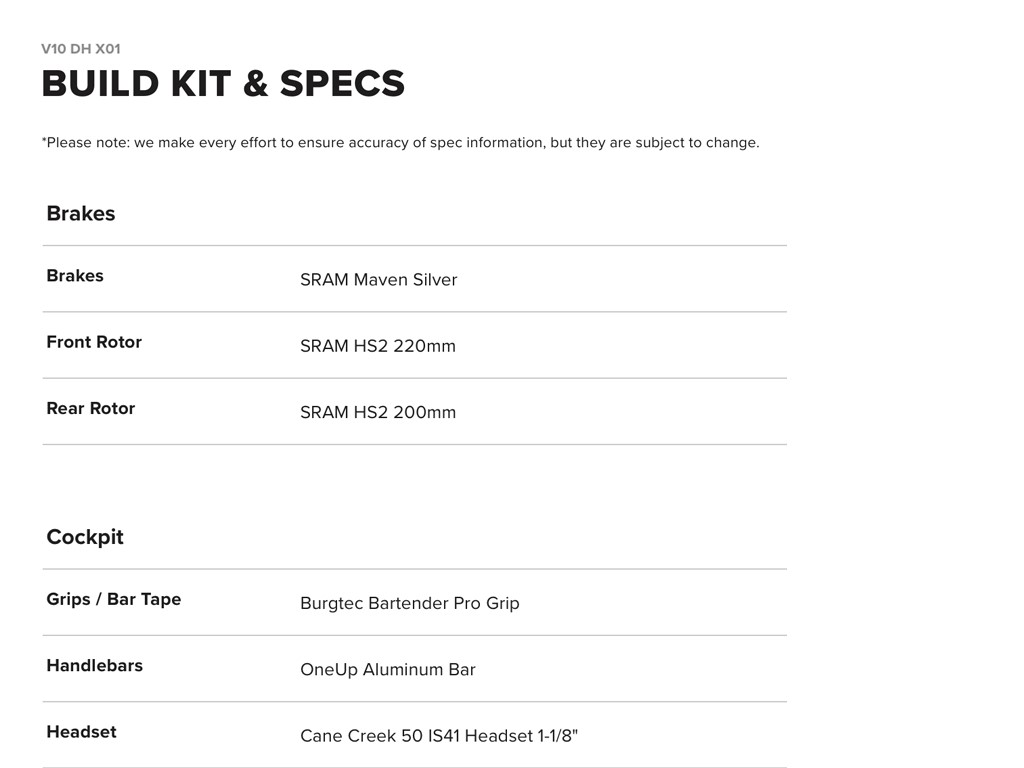
Task: Click the Headset row label
Action: [x=81, y=732]
